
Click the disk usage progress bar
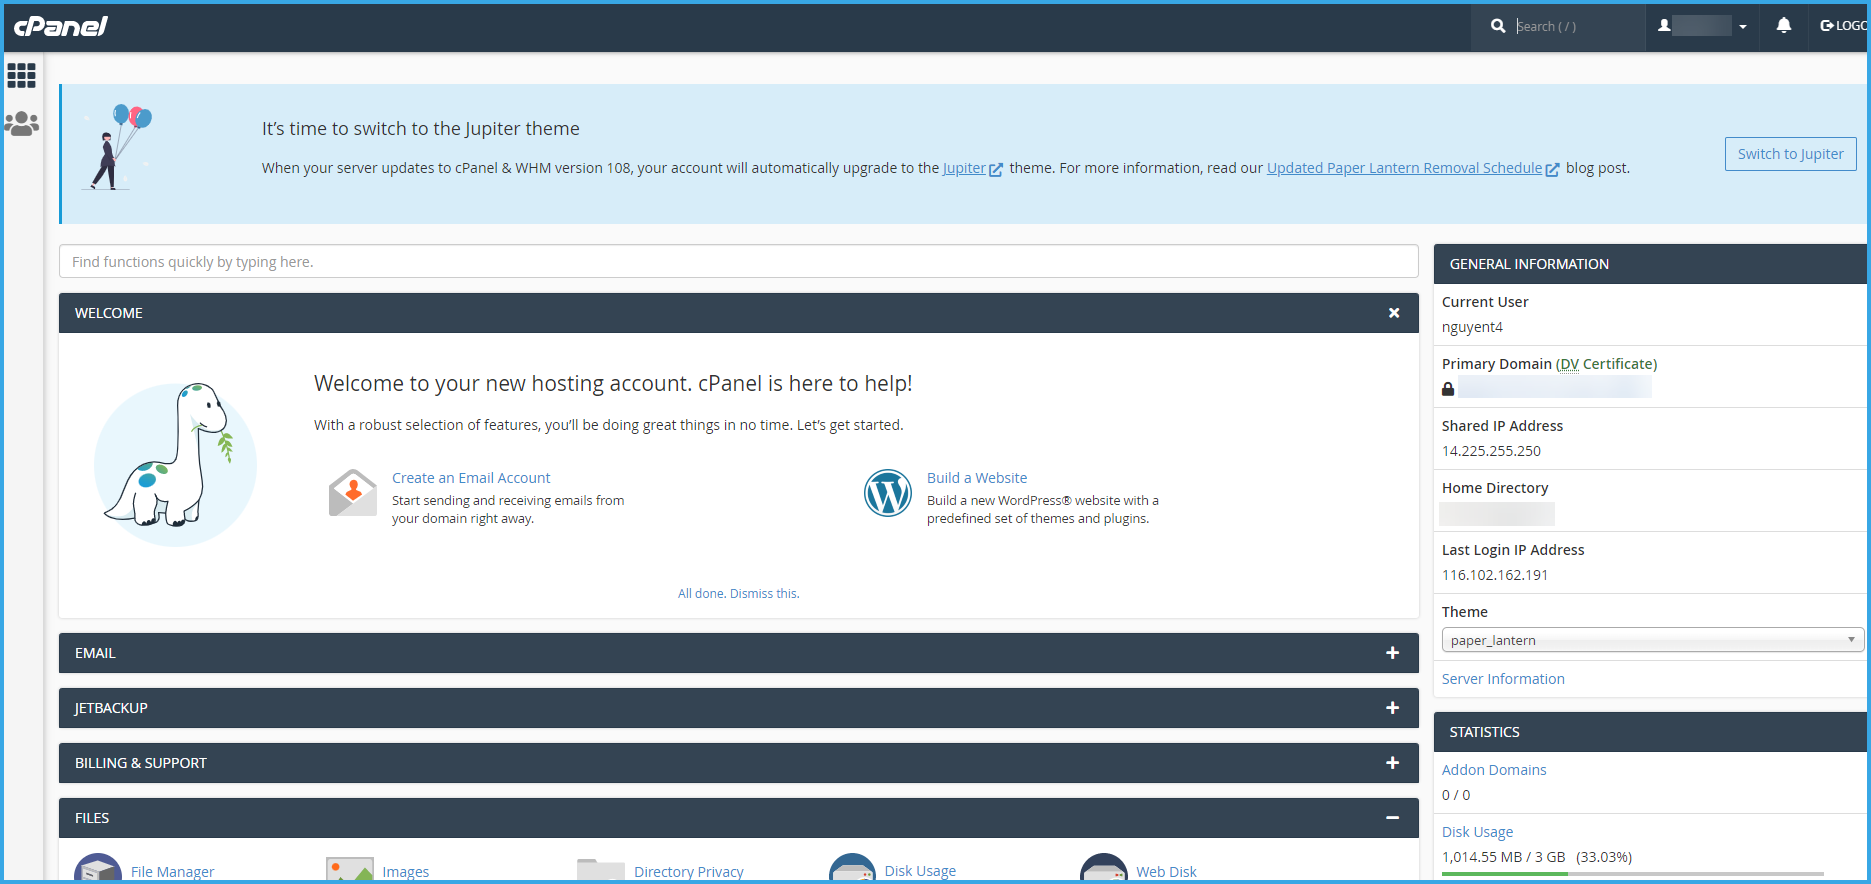coord(1633,874)
